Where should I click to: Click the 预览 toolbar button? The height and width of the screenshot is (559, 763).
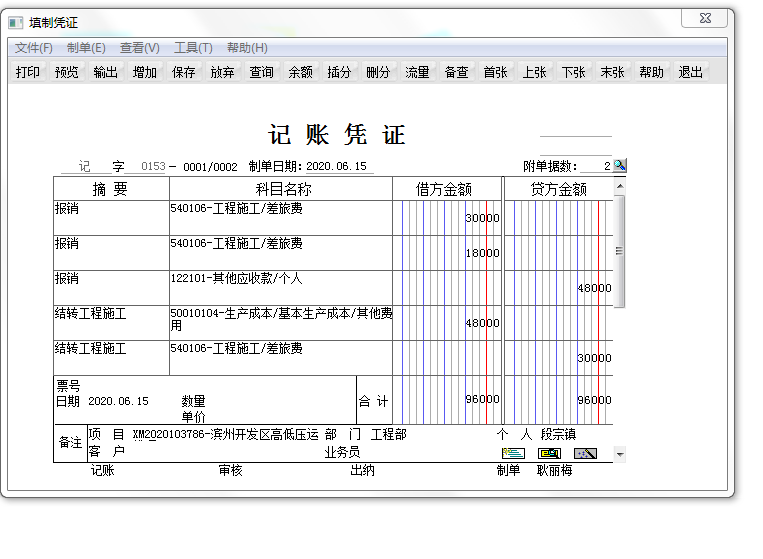pos(67,72)
